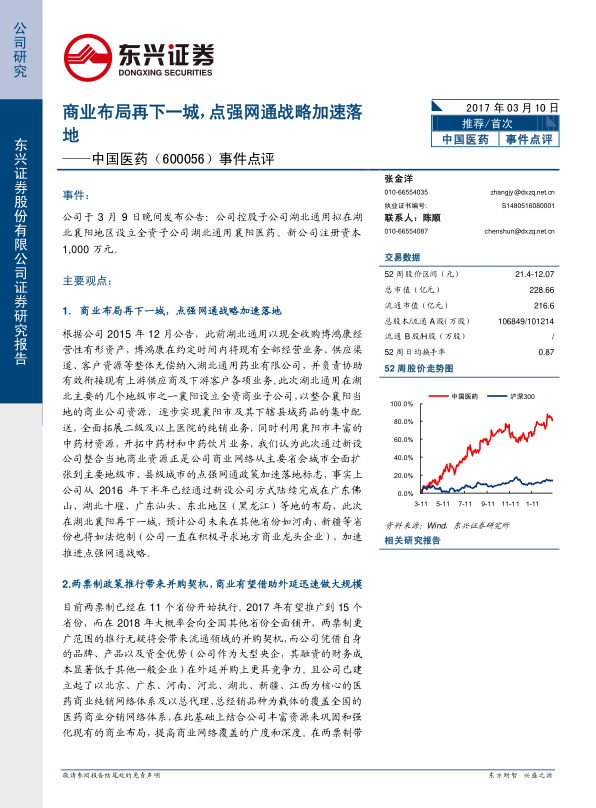Viewport: 596px width, 808px height.
Task: Click email chenshun@dxzq.net.cn
Action: click(x=520, y=231)
